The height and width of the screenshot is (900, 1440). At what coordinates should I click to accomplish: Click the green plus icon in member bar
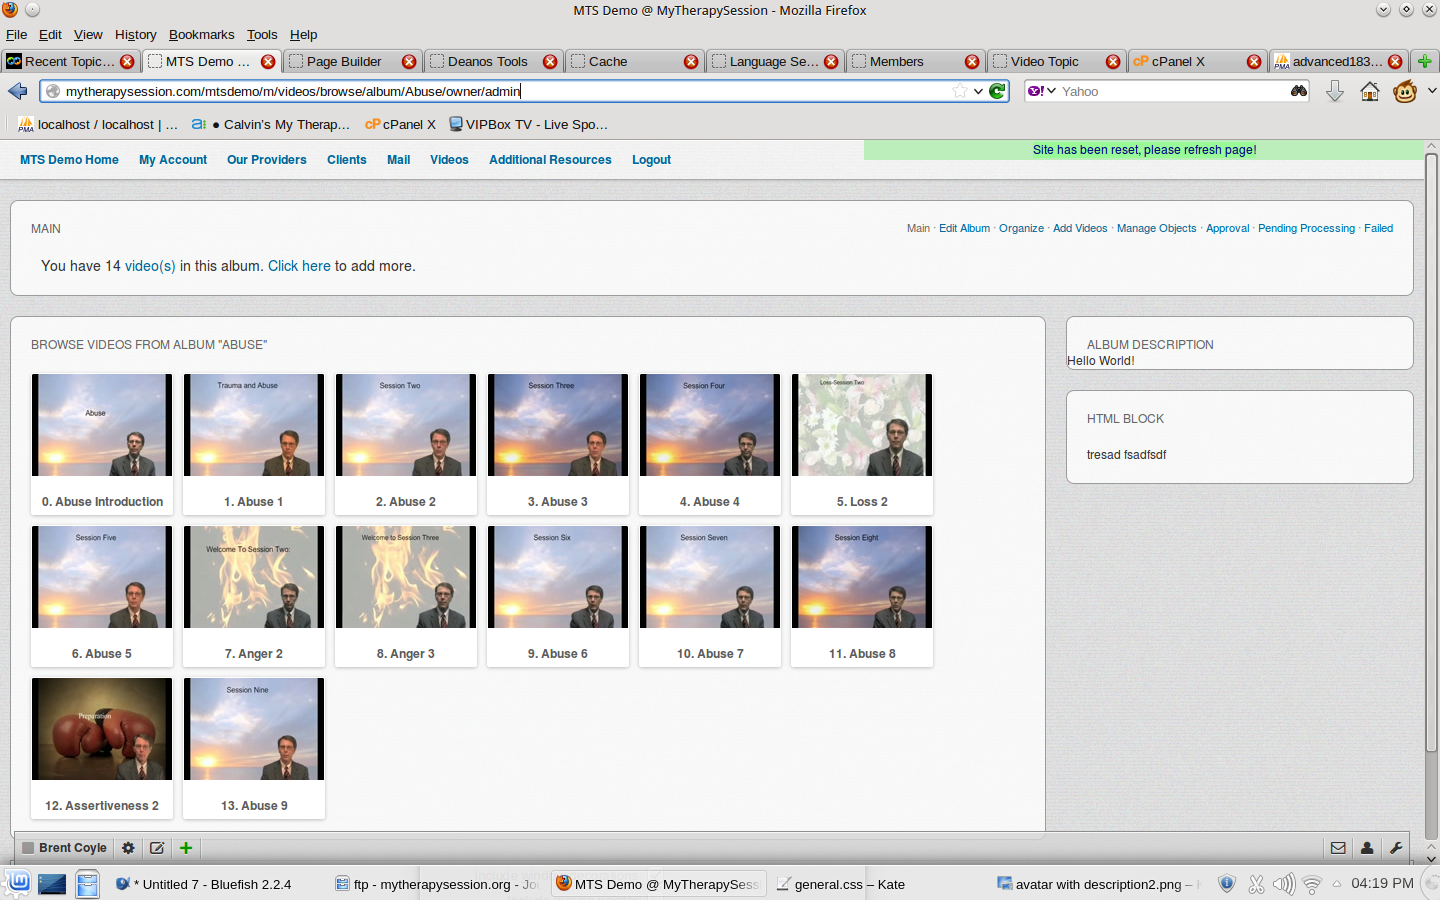point(186,848)
